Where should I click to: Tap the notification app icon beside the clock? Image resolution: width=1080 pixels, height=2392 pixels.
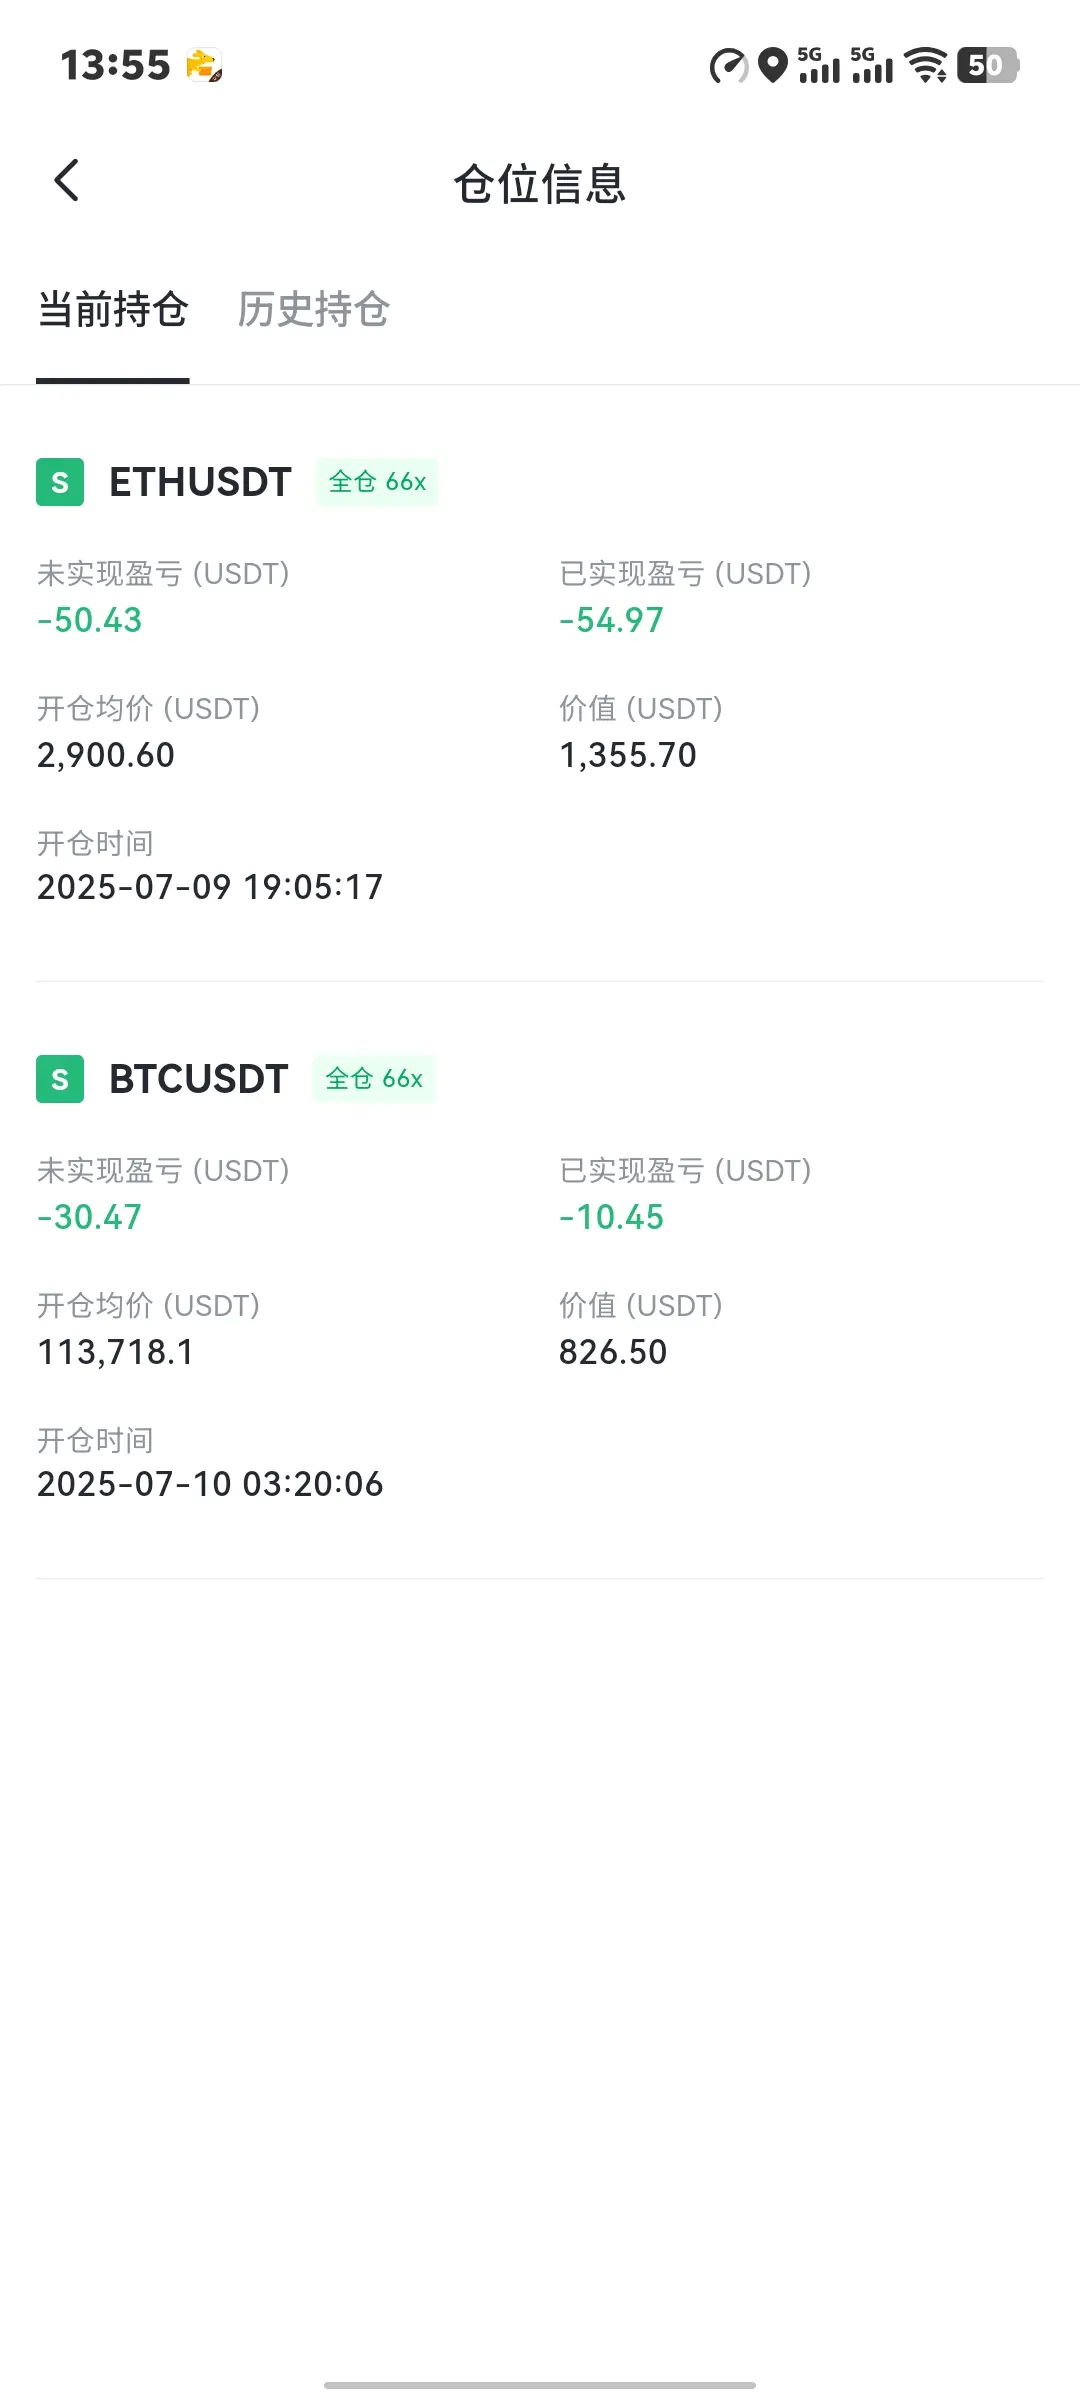point(204,65)
